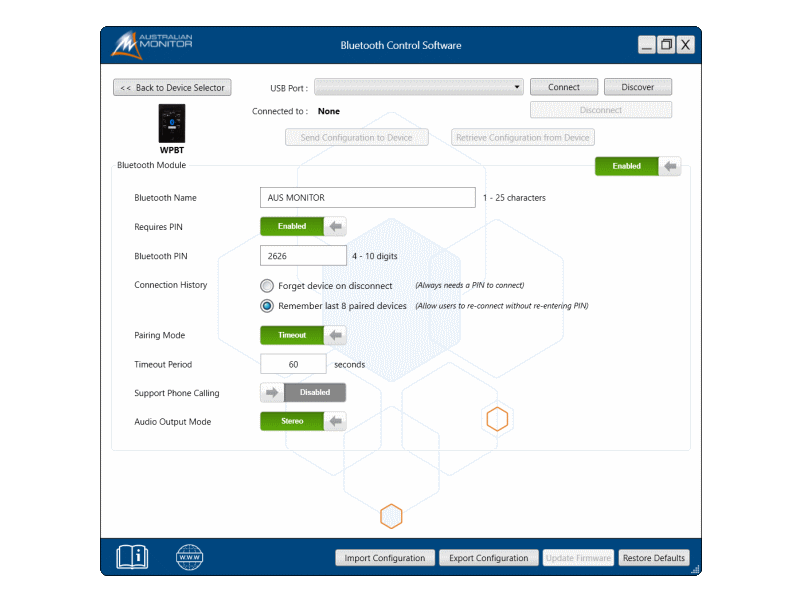The image size is (800, 600).
Task: Toggle the Bluetooth Module Enabled switch
Action: point(637,166)
